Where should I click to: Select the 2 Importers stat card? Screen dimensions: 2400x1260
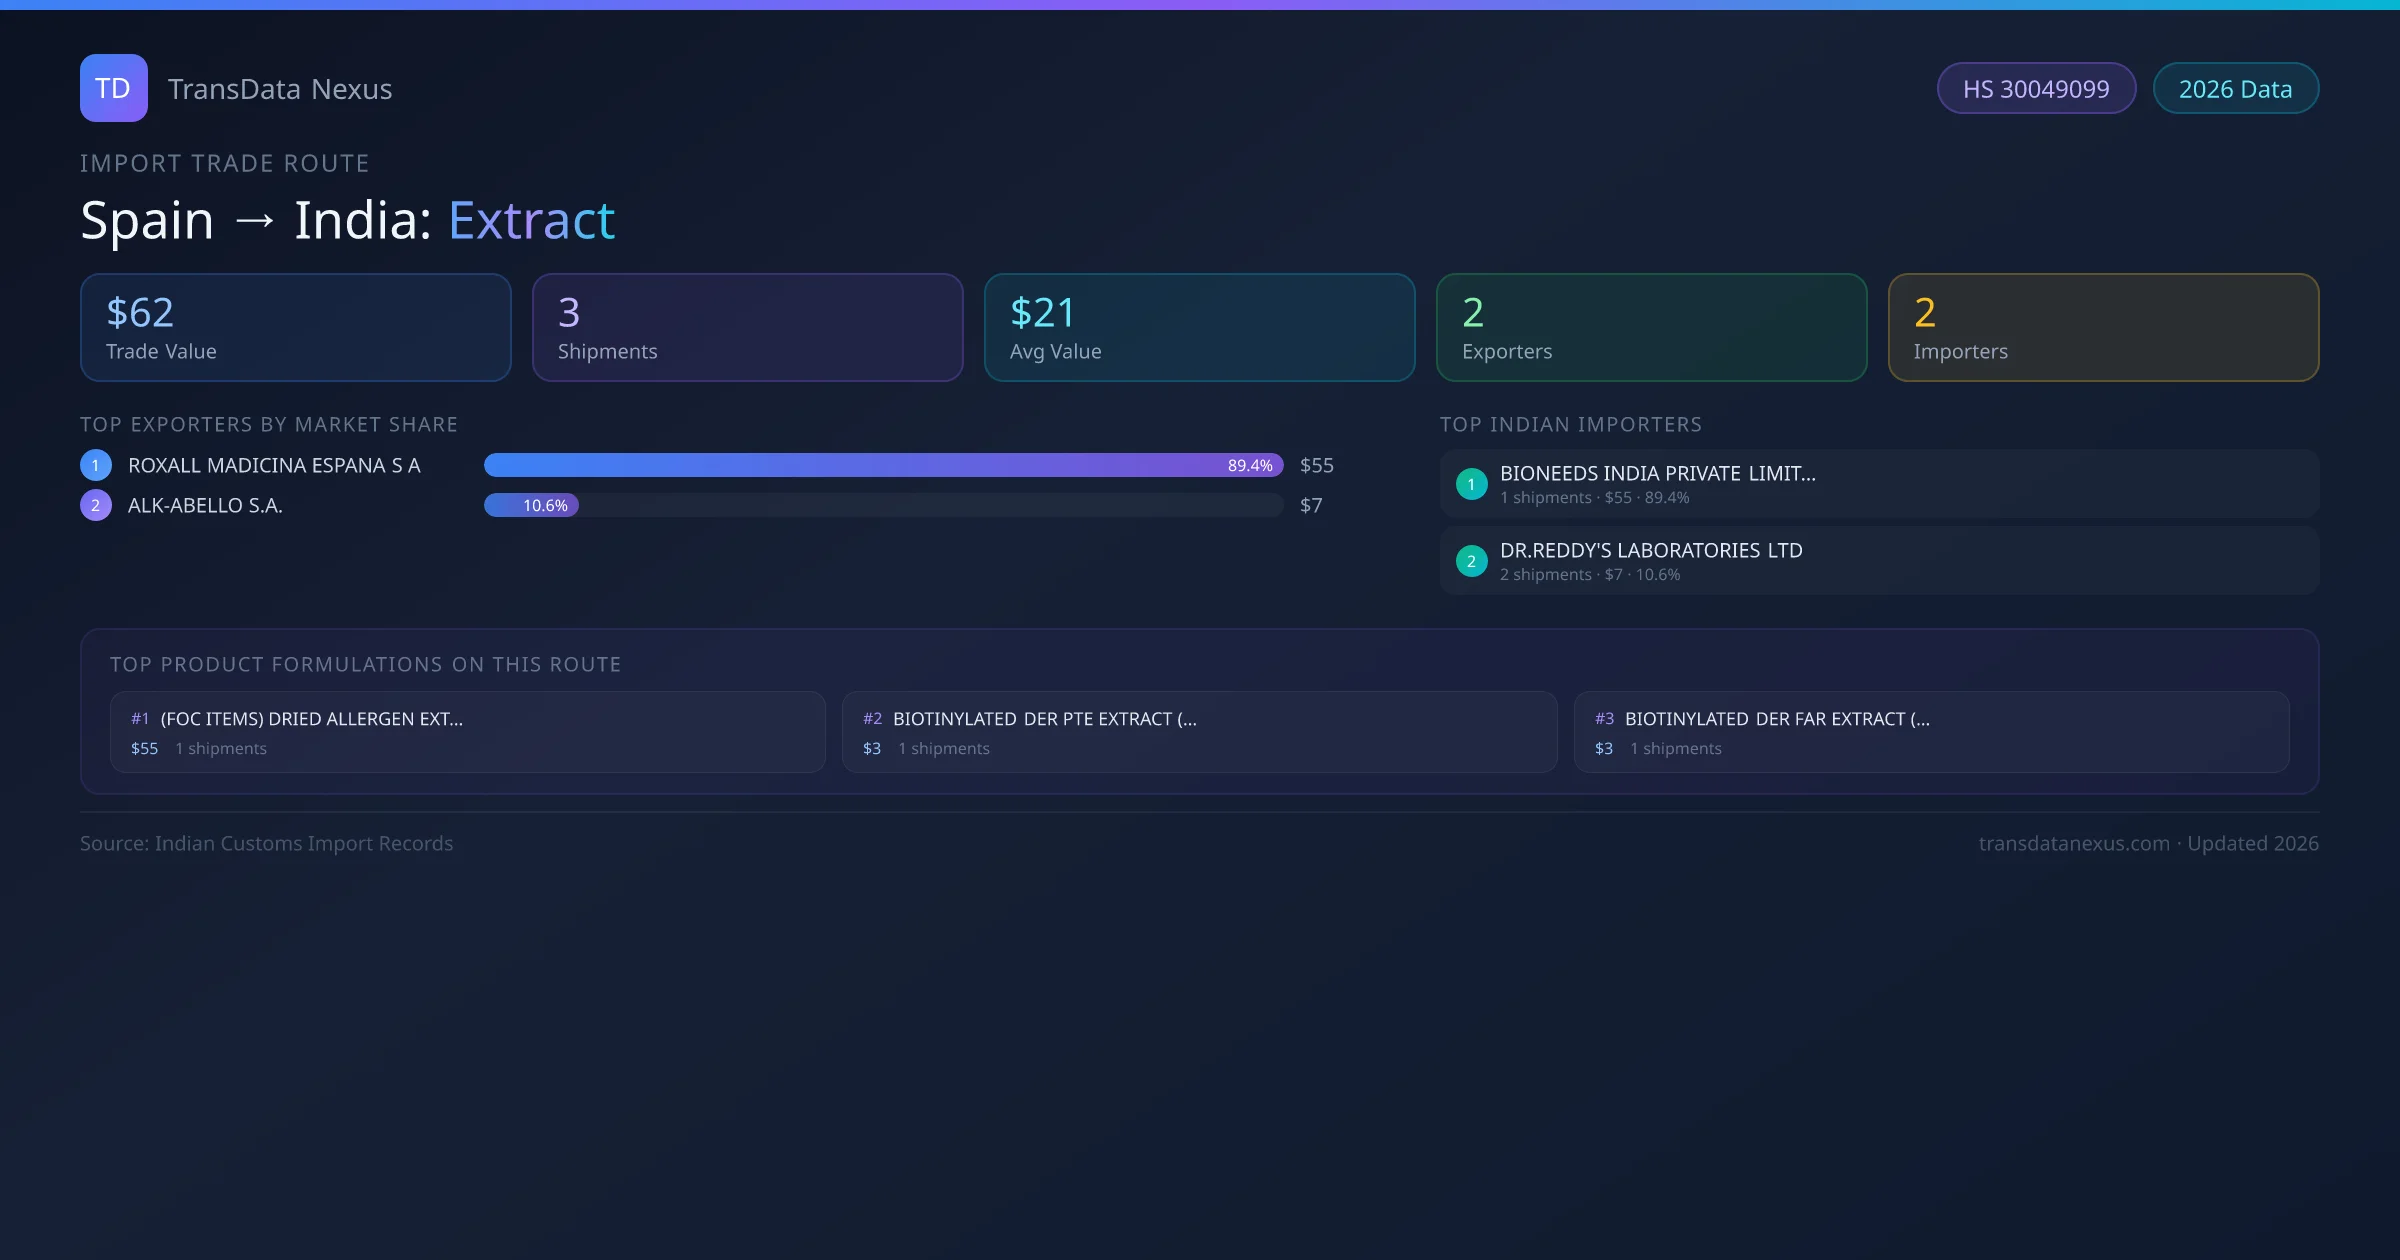2103,328
